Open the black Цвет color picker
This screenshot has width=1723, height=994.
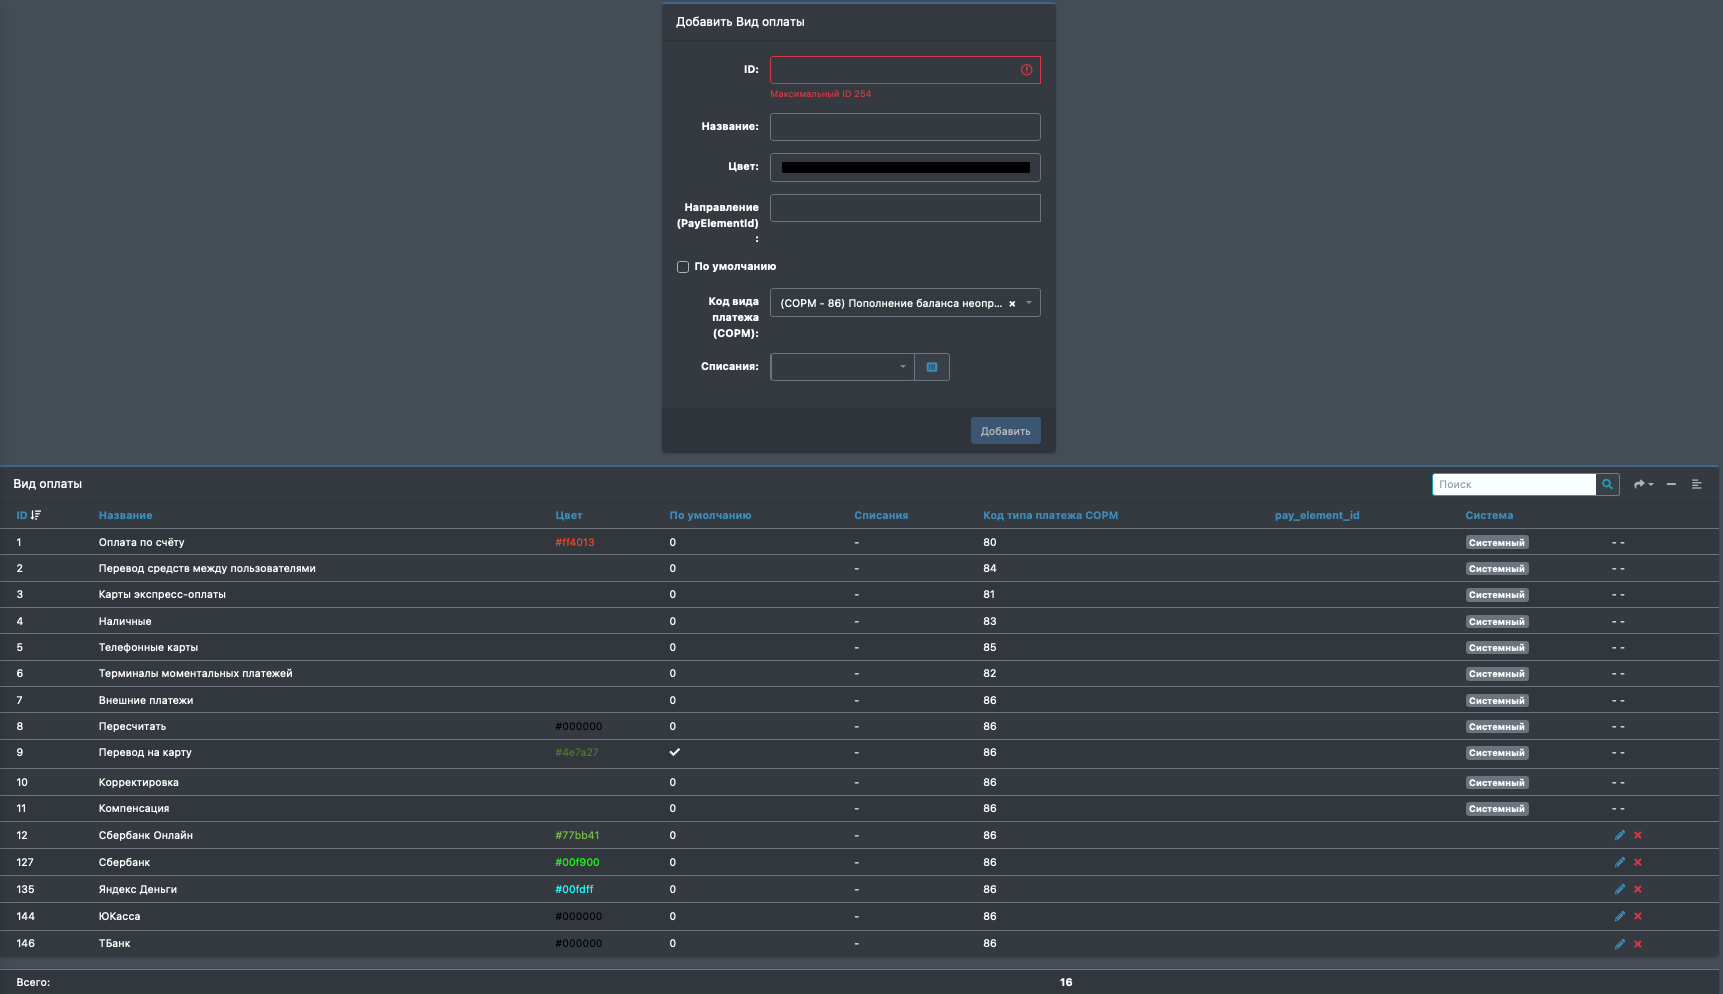[905, 167]
